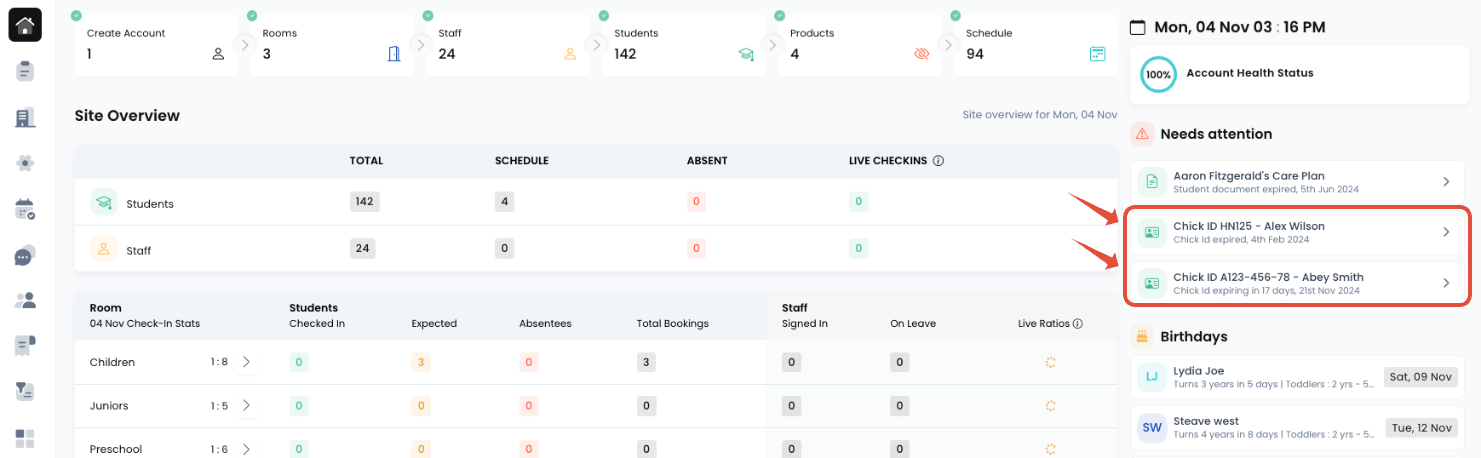Click the 100% Account Health Status ring
Screen dimensions: 1481x458
pos(1158,74)
